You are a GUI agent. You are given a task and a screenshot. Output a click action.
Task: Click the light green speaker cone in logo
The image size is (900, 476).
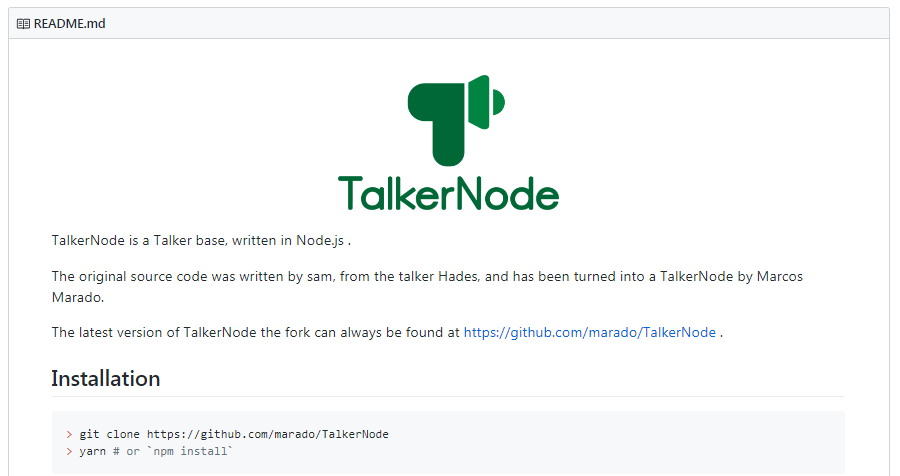click(486, 102)
